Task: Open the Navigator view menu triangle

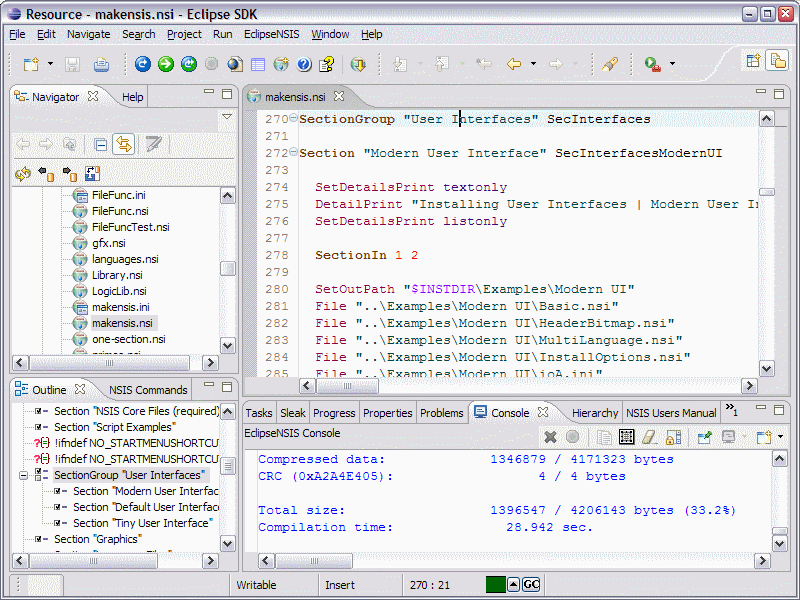Action: (x=227, y=117)
